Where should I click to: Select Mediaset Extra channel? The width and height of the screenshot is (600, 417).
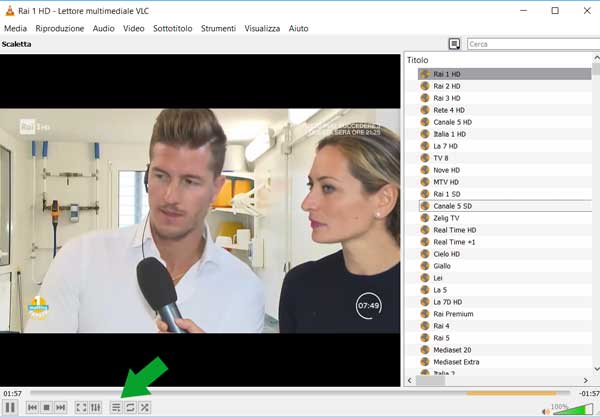point(504,362)
